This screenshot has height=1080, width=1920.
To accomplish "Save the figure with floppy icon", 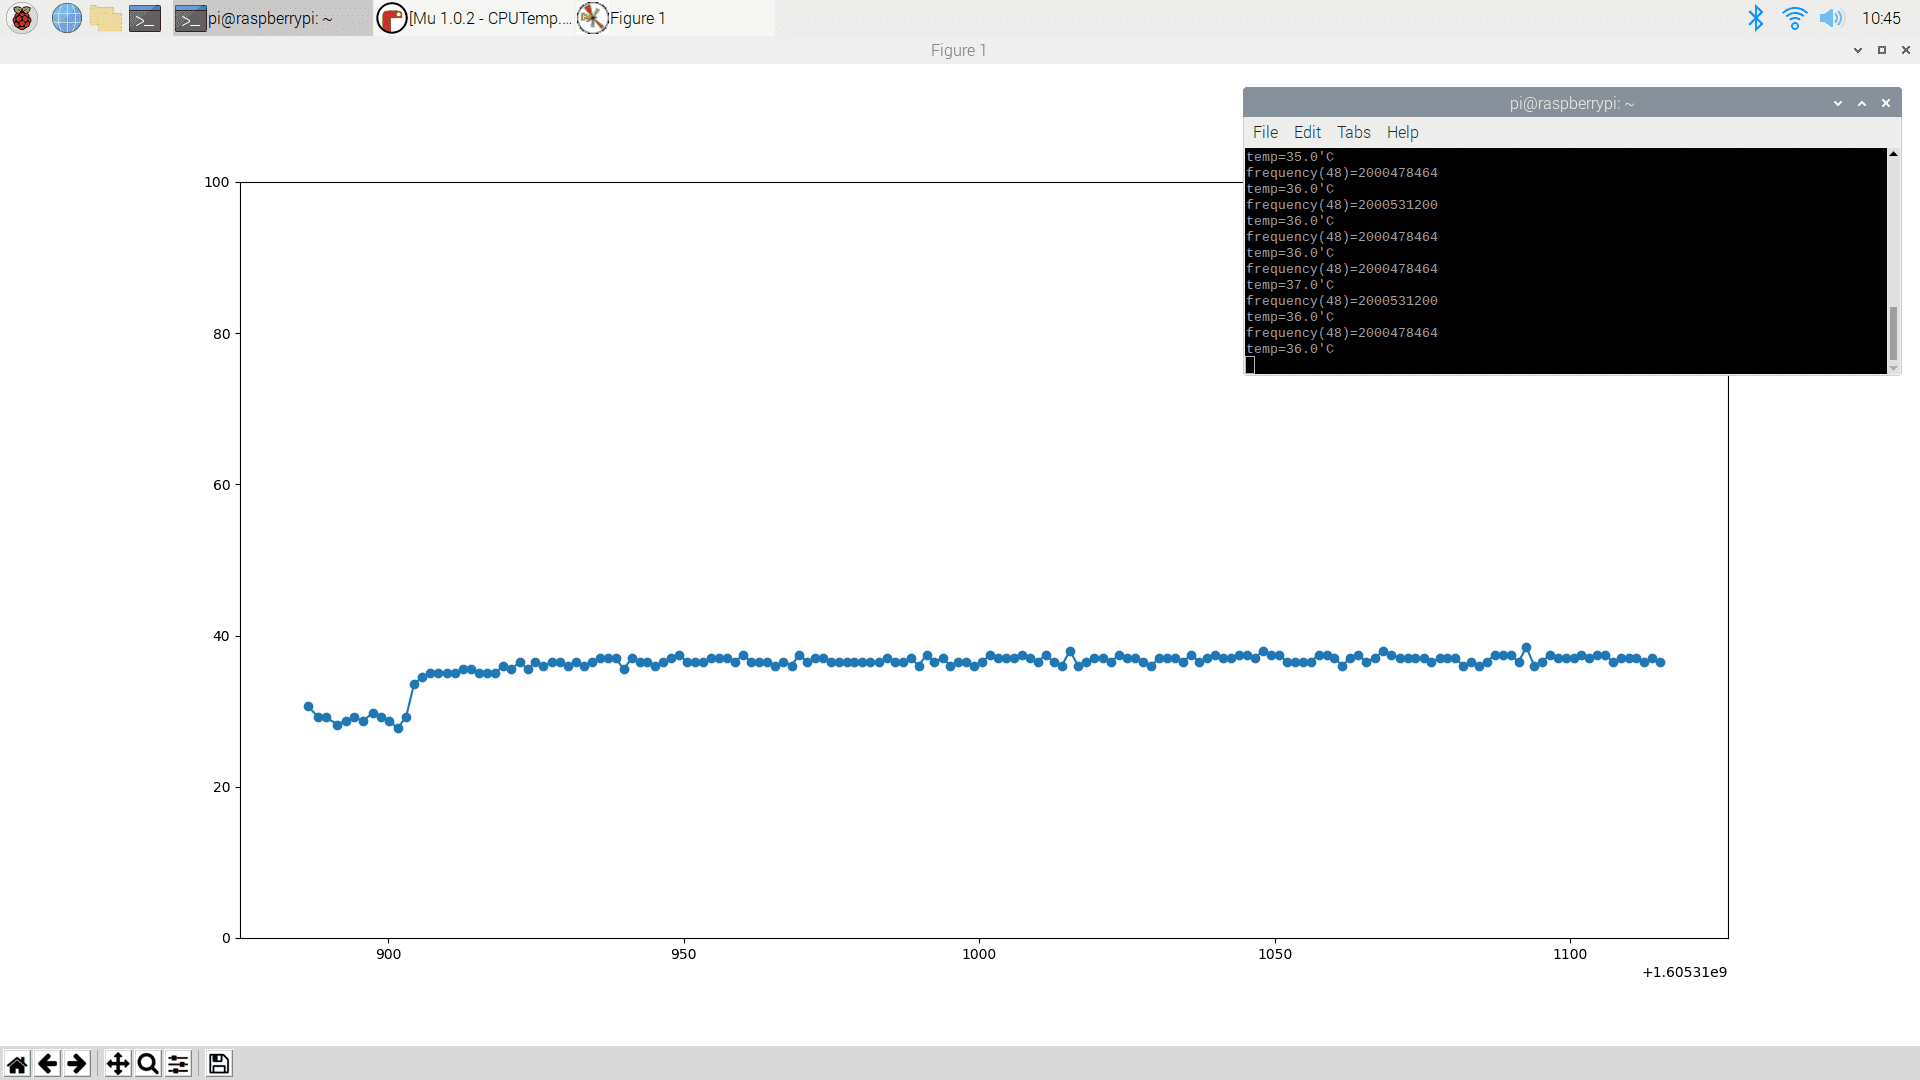I will [219, 1064].
